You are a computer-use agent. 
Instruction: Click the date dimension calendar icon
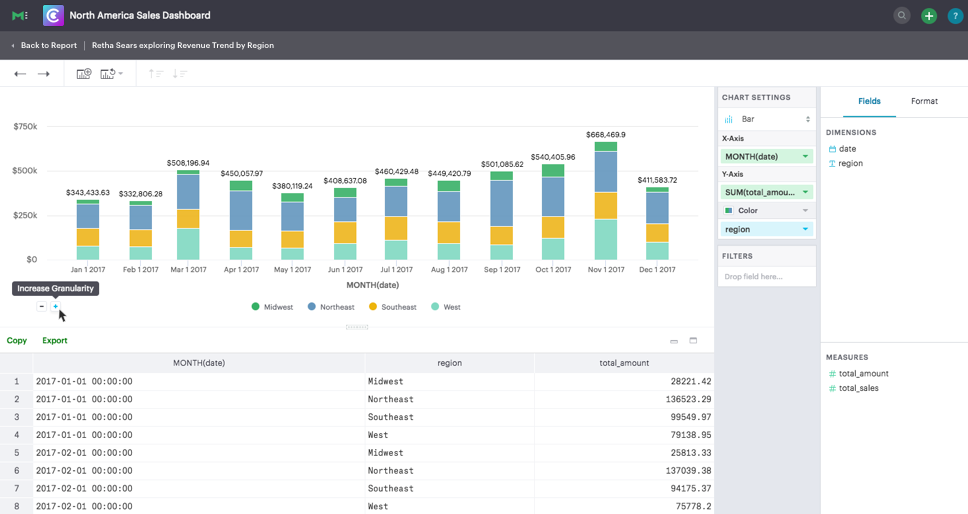(x=832, y=149)
